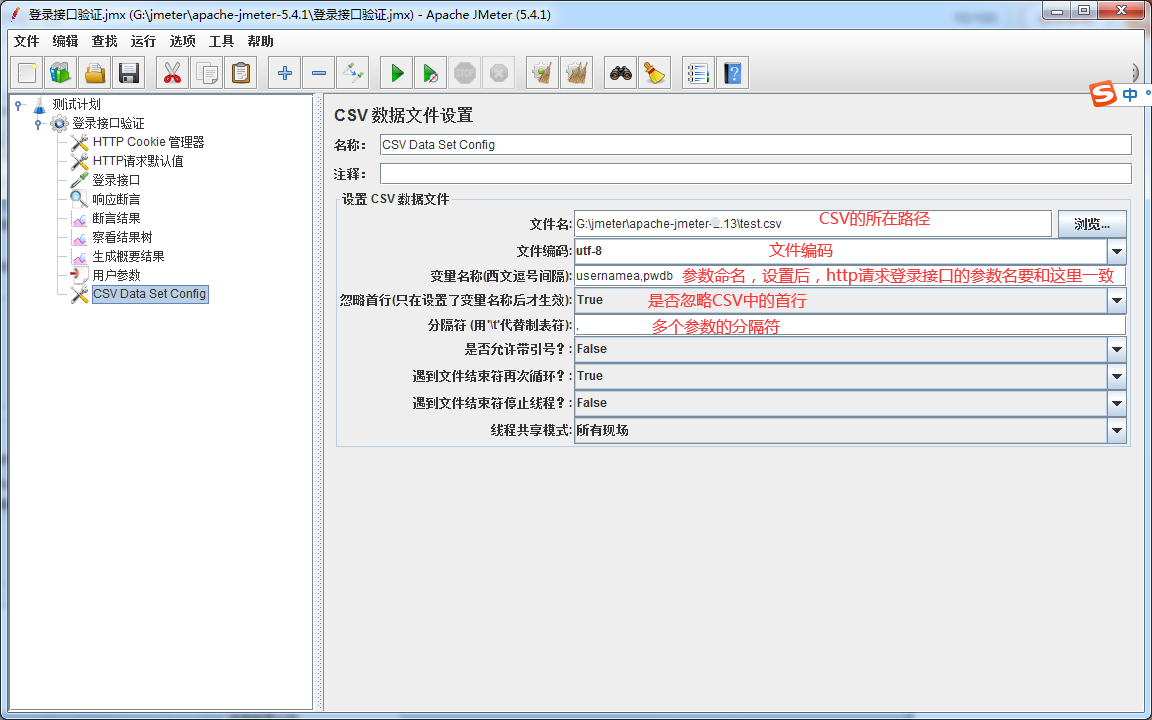Screen dimensions: 1152x720
Task: Select HTTP请求默认值 tree item
Action: tap(138, 162)
